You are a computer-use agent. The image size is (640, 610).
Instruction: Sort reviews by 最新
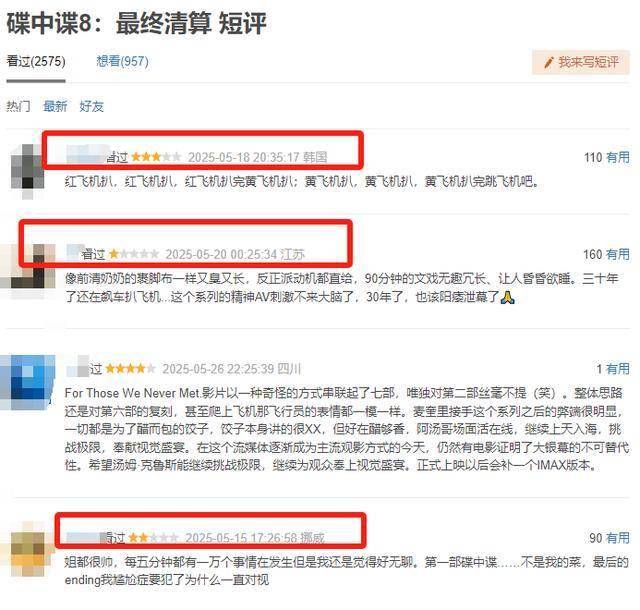55,106
